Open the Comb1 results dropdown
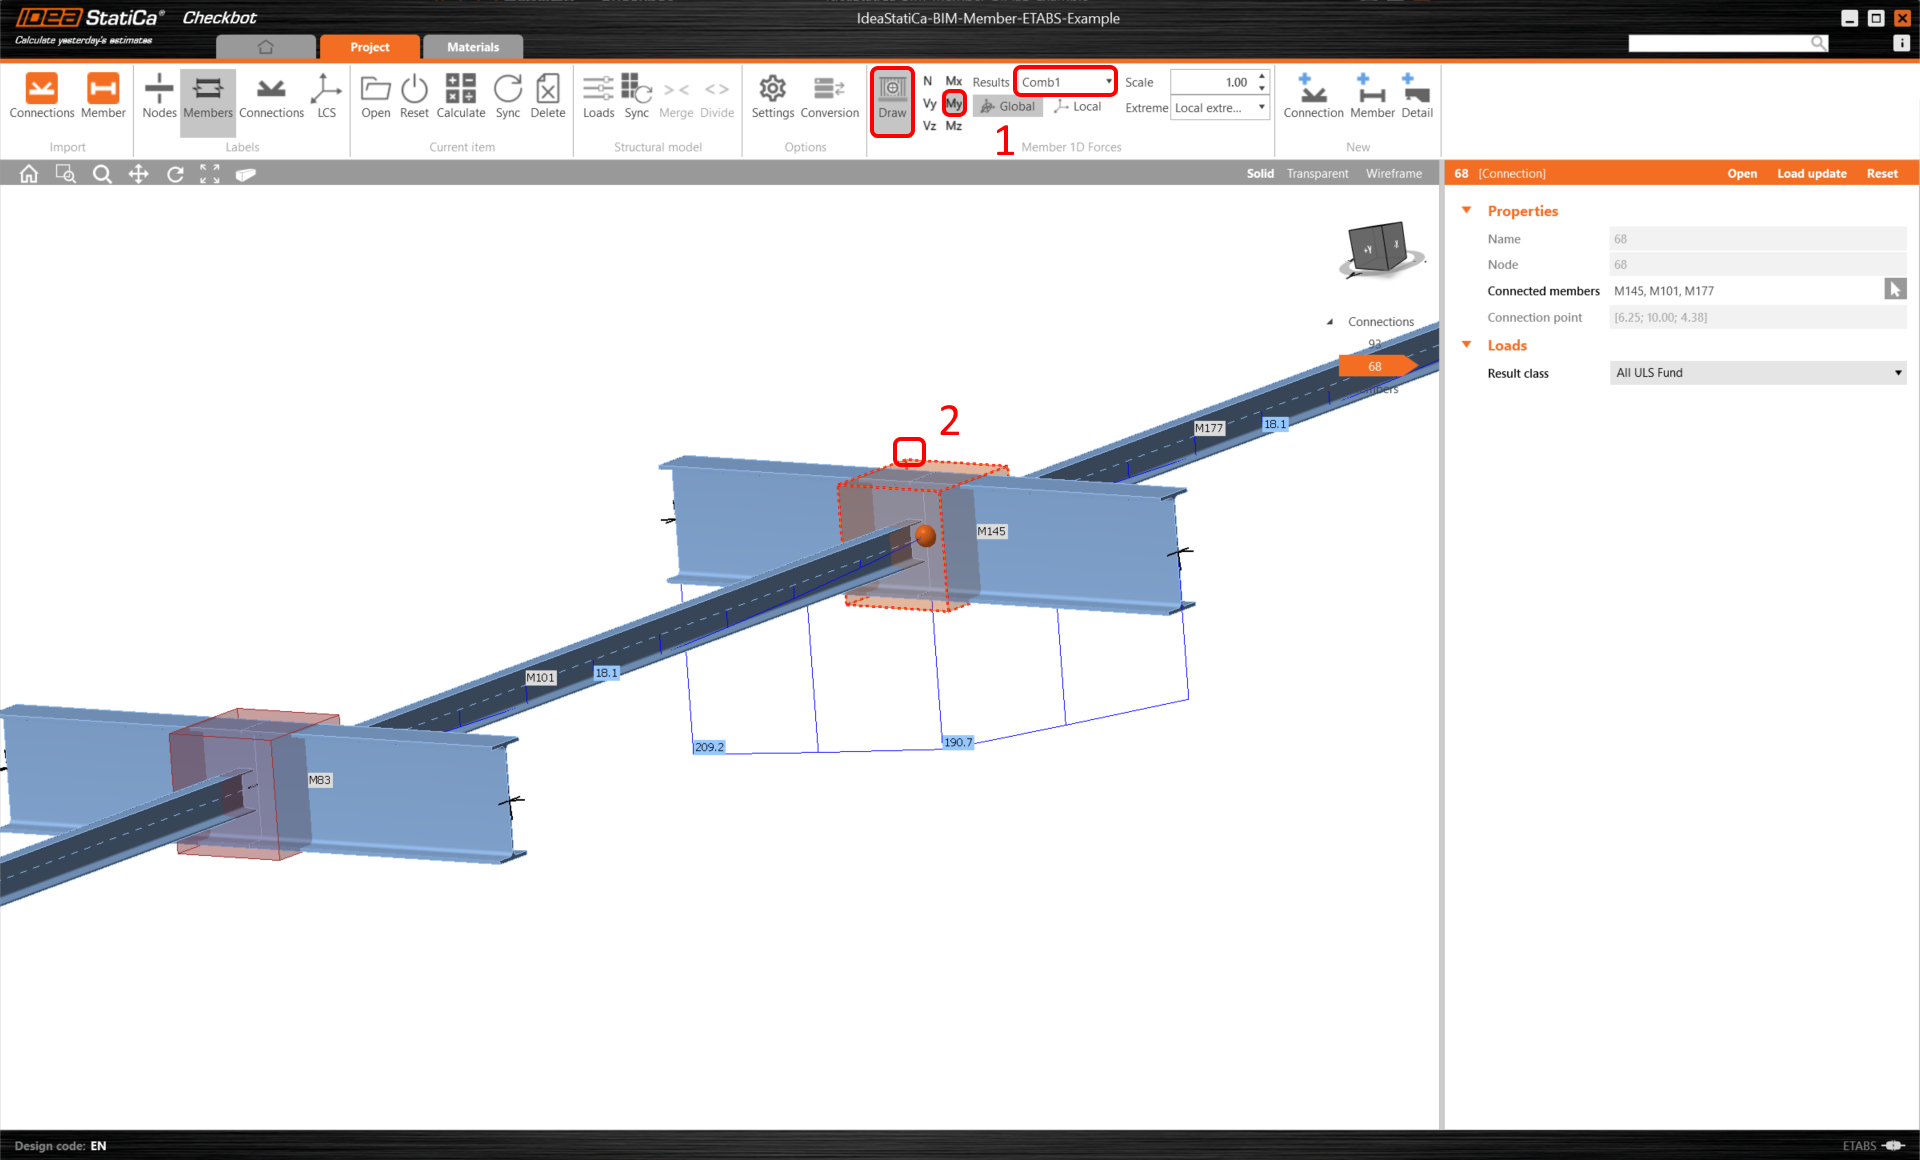 1064,81
